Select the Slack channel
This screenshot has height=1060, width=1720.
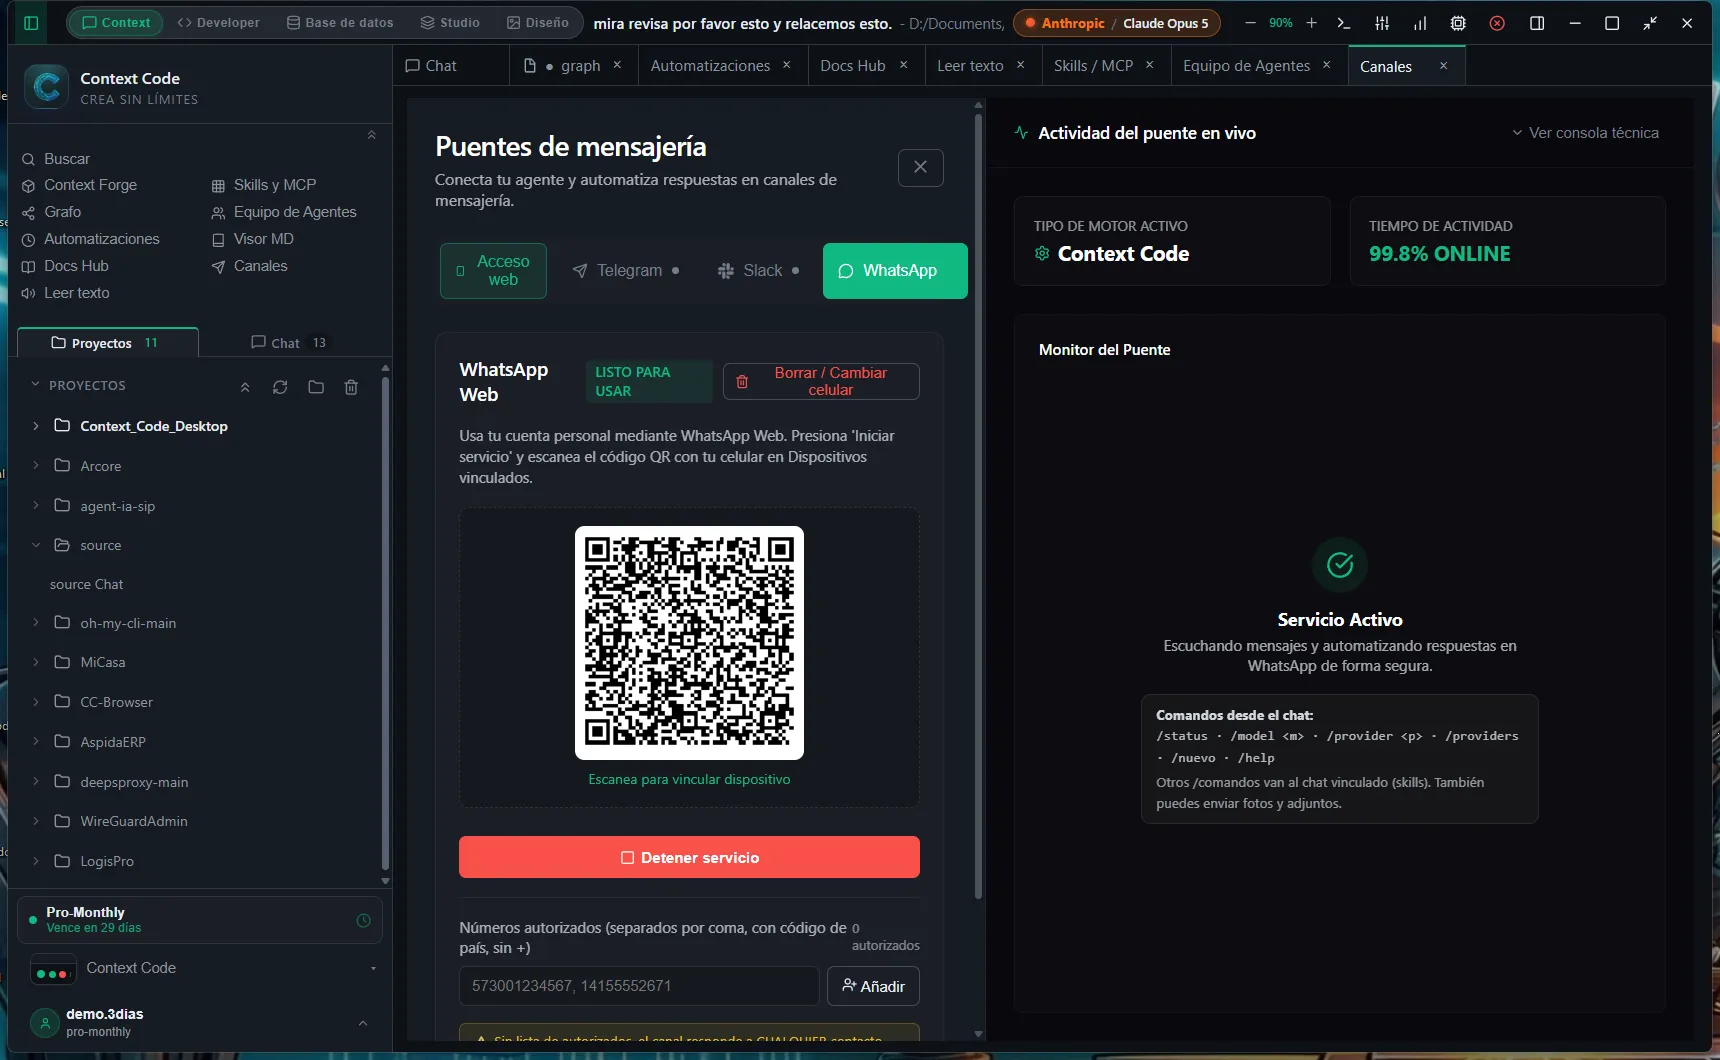point(758,271)
